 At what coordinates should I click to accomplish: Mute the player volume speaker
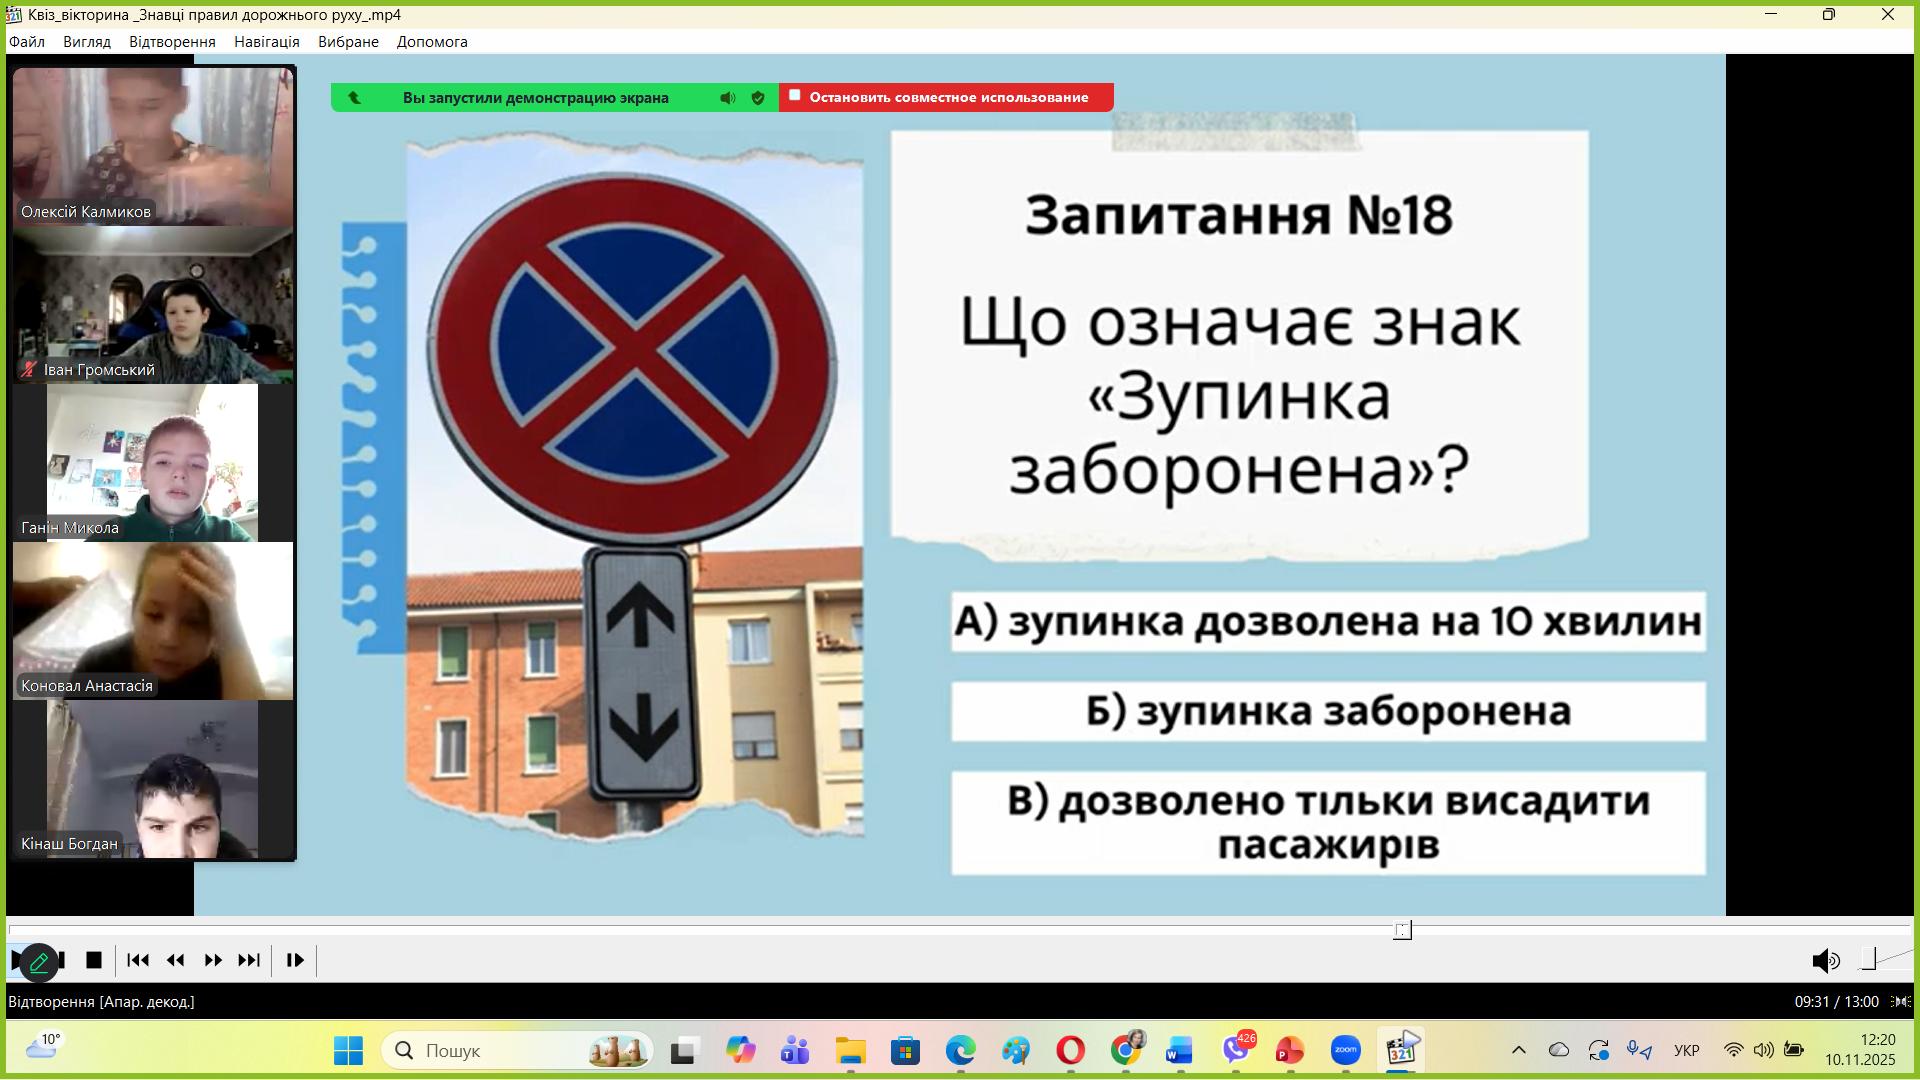[x=1825, y=961]
